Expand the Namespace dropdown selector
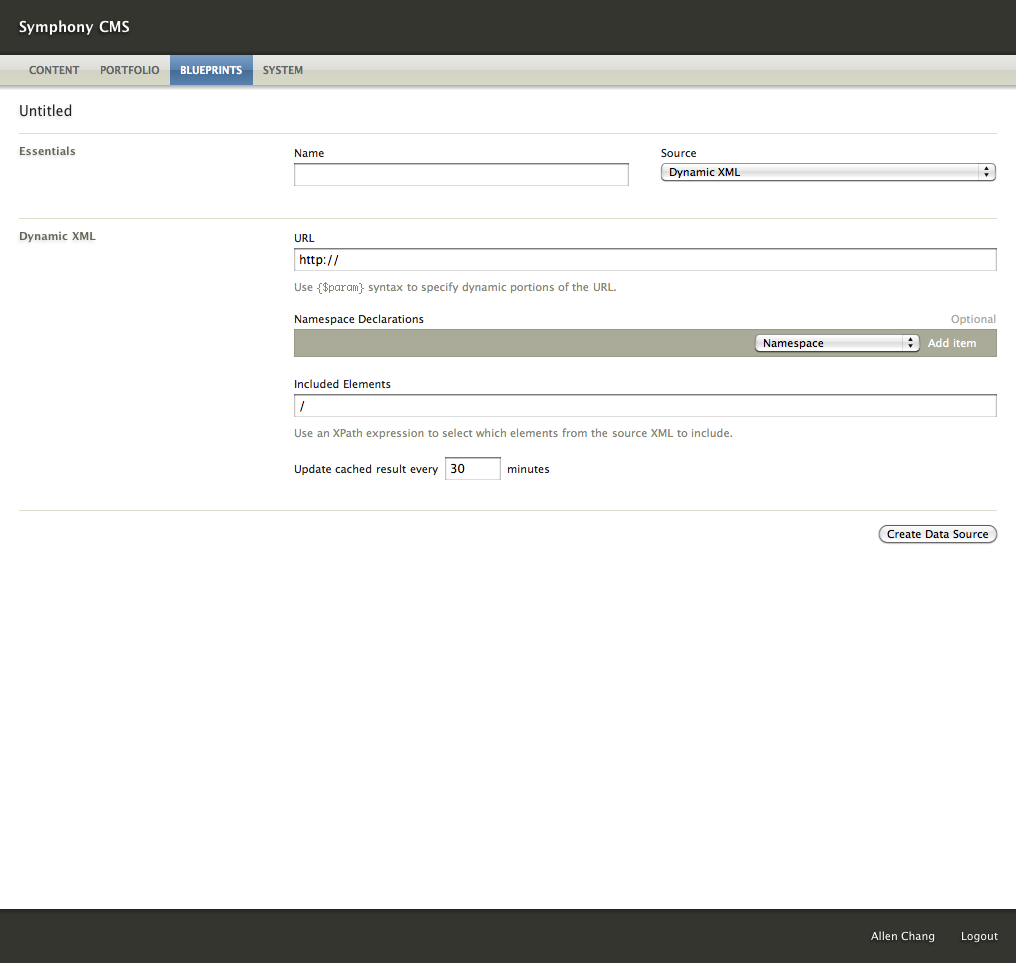The width and height of the screenshot is (1016, 963). point(836,343)
